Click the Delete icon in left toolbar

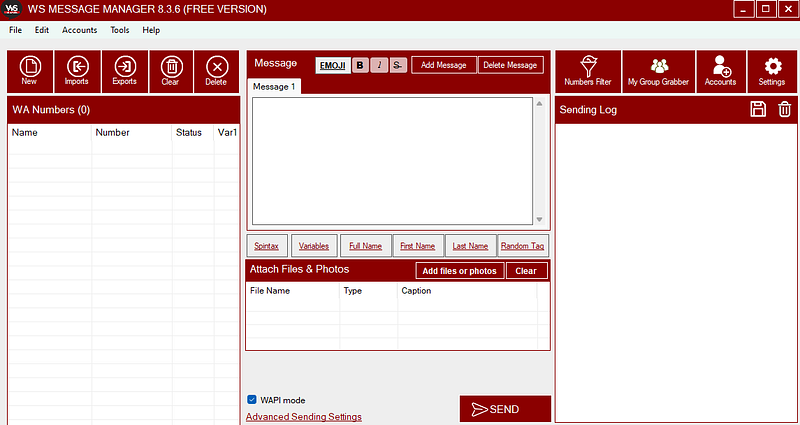click(x=216, y=71)
